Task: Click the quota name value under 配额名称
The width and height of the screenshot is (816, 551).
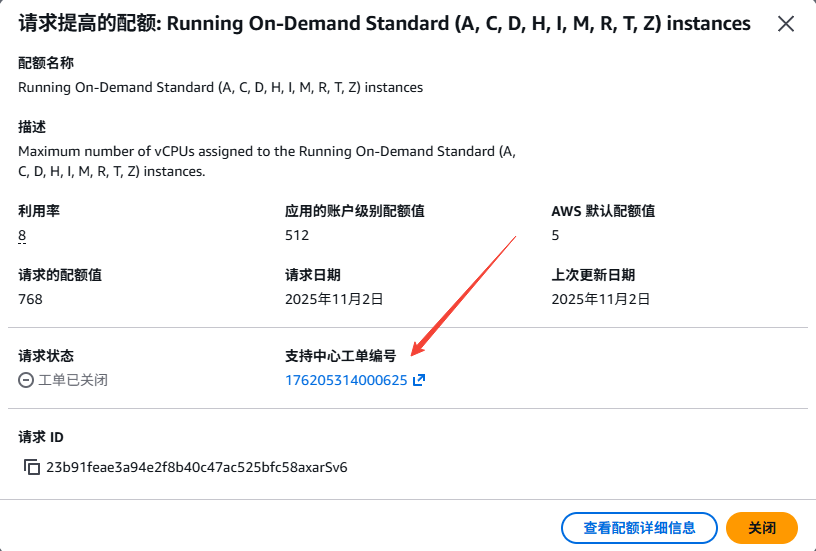Action: point(220,87)
